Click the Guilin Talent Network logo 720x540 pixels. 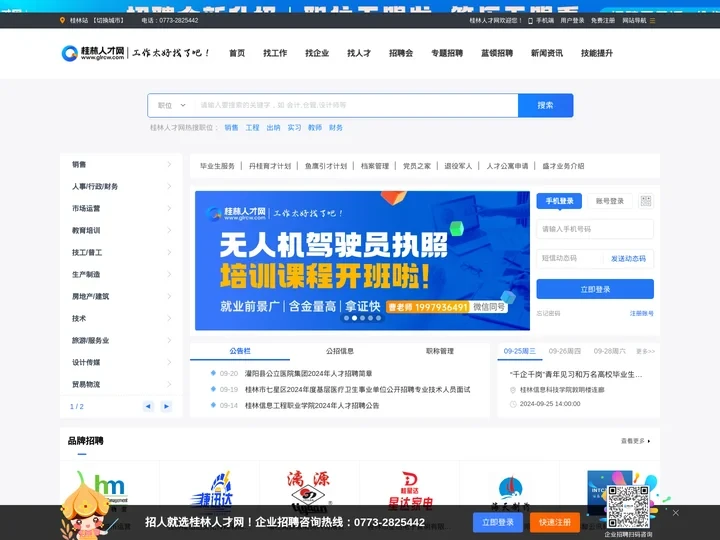point(93,53)
